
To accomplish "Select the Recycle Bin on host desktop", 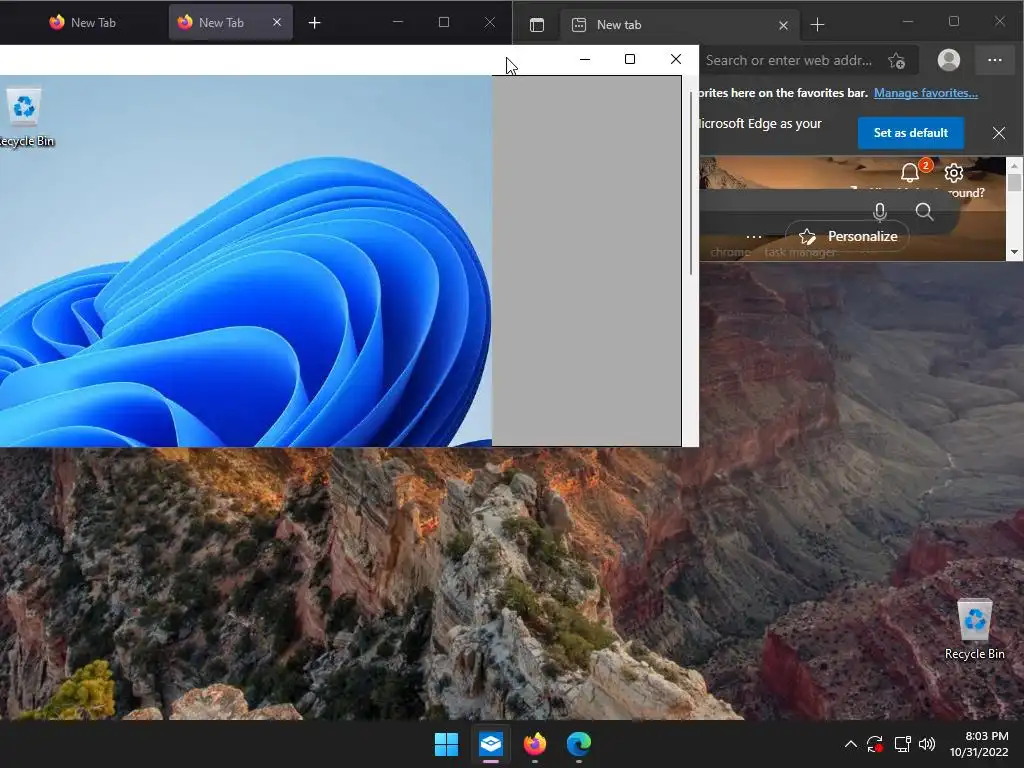I will 974,630.
